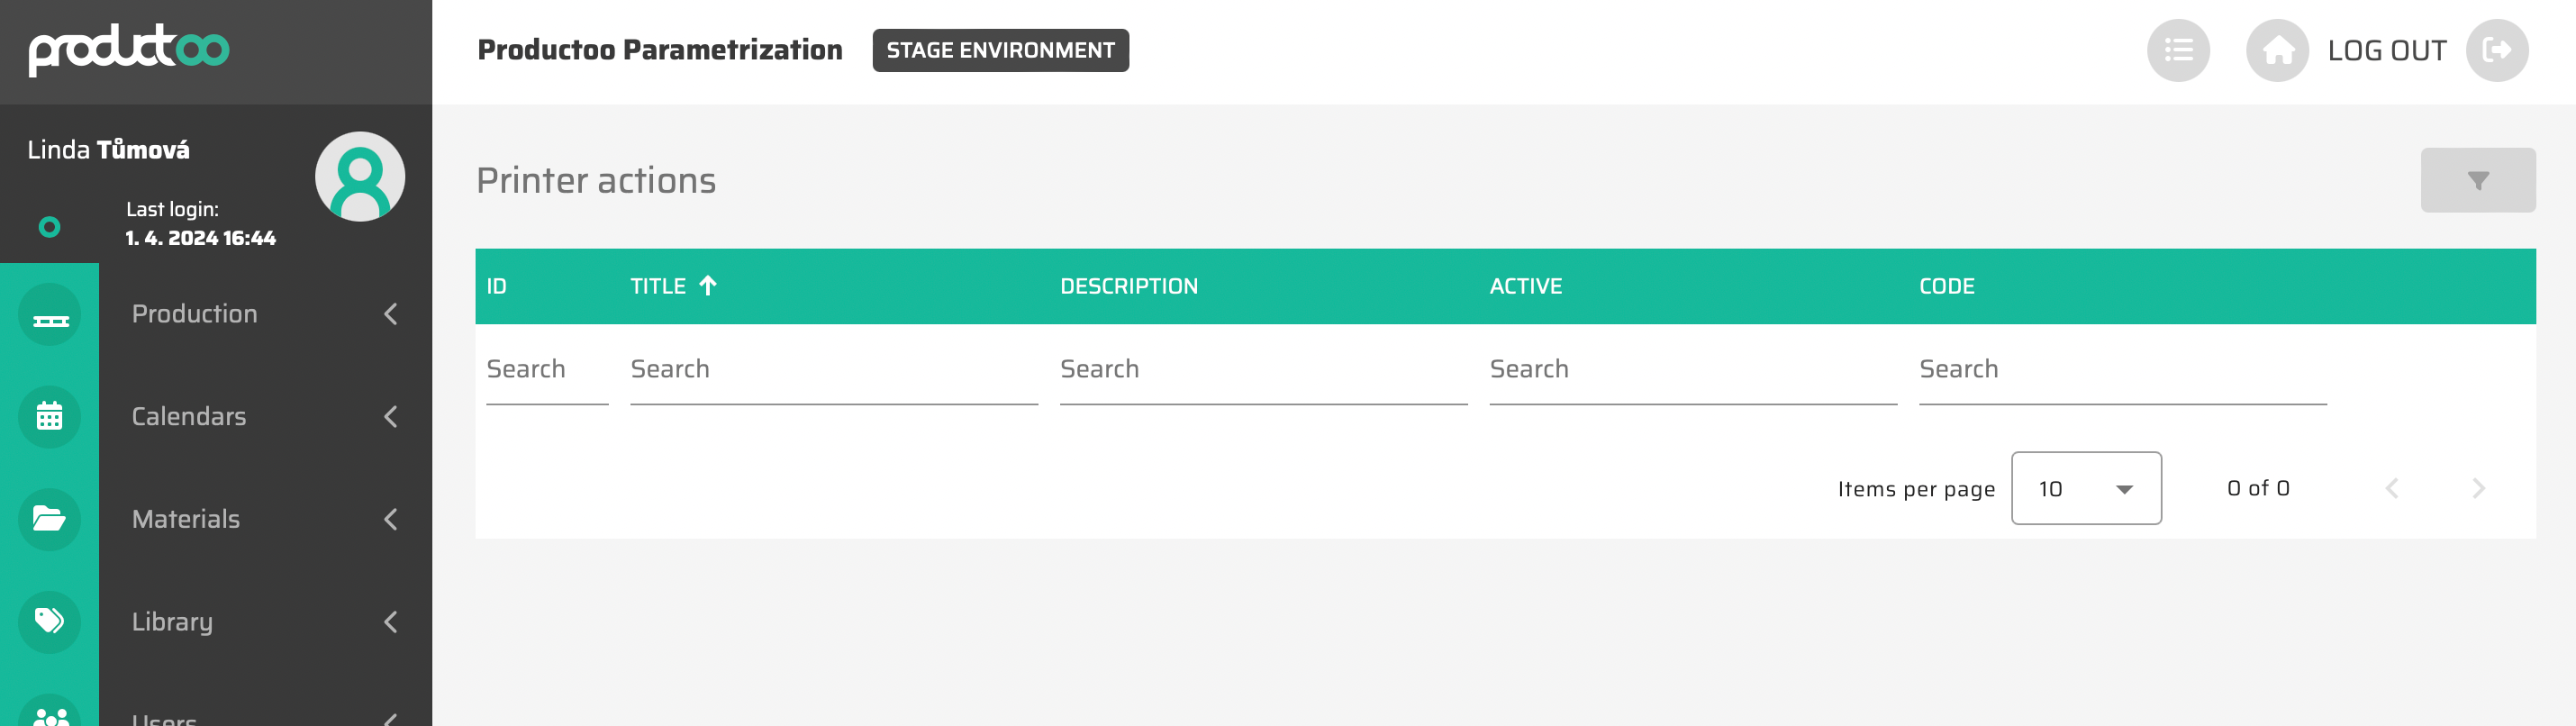Screen dimensions: 2576x726
Task: Click the Production conveyor icon in sidebar
Action: [x=49, y=316]
